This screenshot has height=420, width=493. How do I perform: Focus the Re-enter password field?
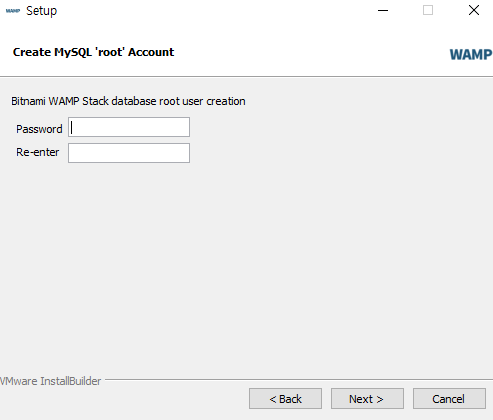[129, 153]
